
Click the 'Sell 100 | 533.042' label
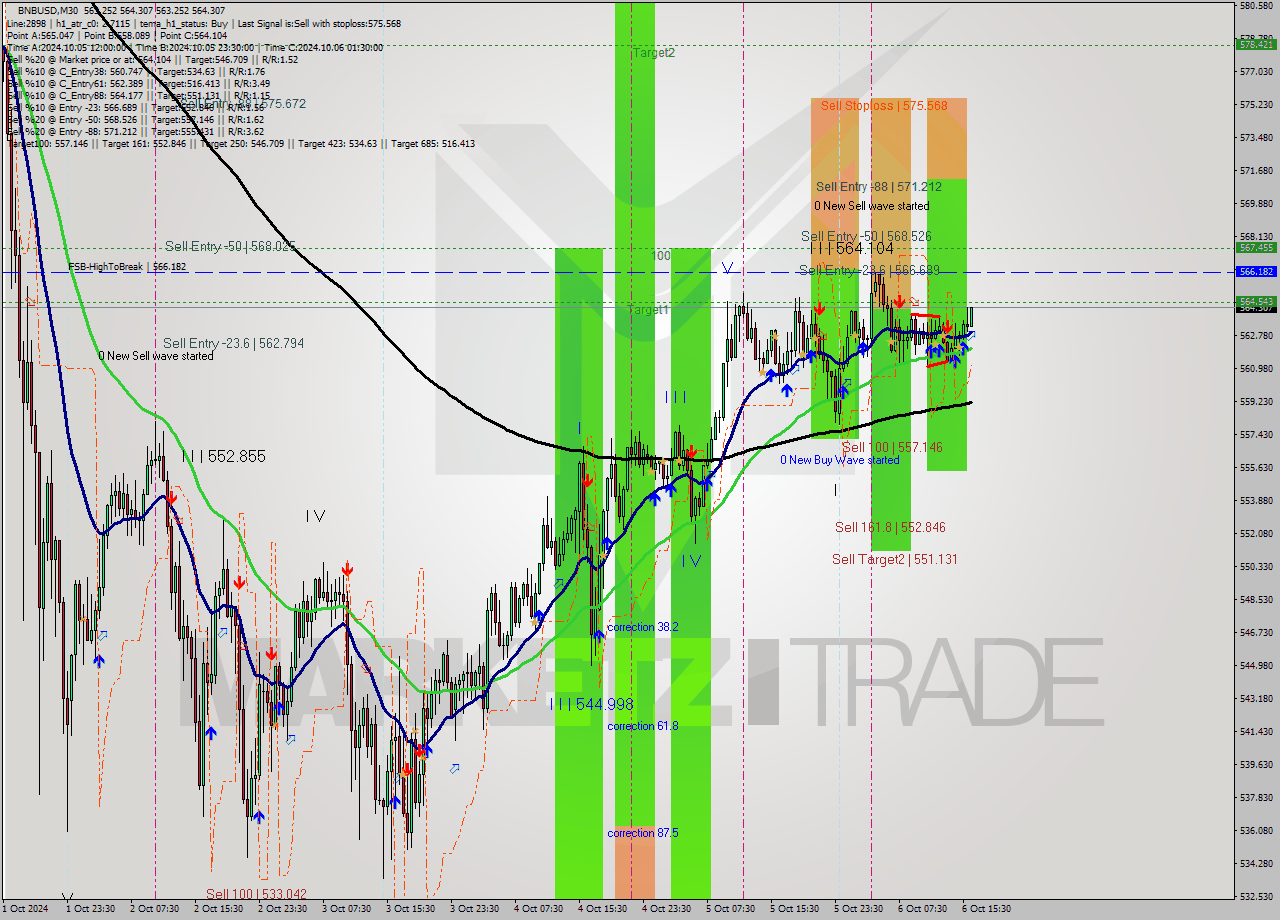tap(256, 894)
